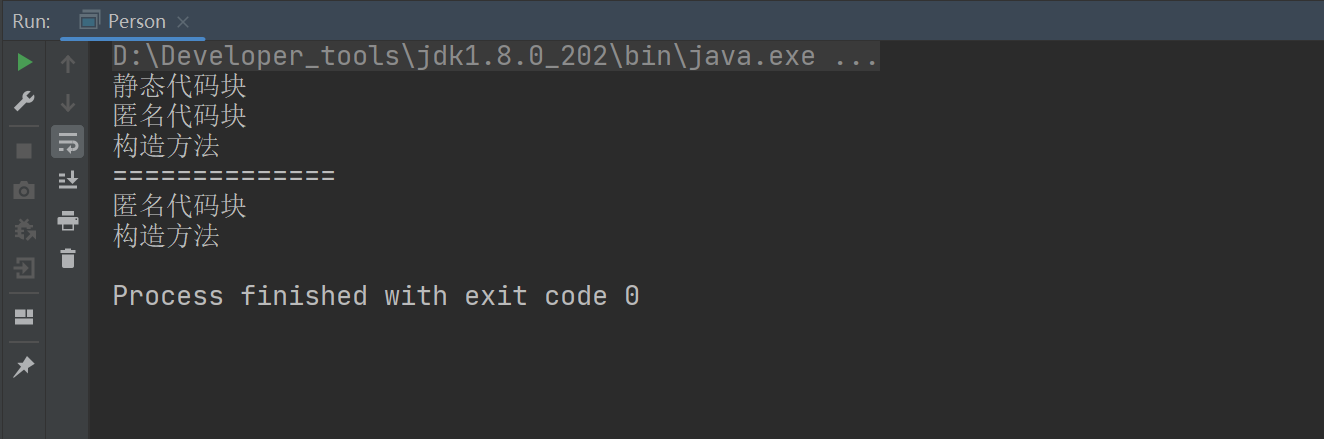Click Up the Stack Trace arrow
1324x439 pixels.
click(68, 65)
